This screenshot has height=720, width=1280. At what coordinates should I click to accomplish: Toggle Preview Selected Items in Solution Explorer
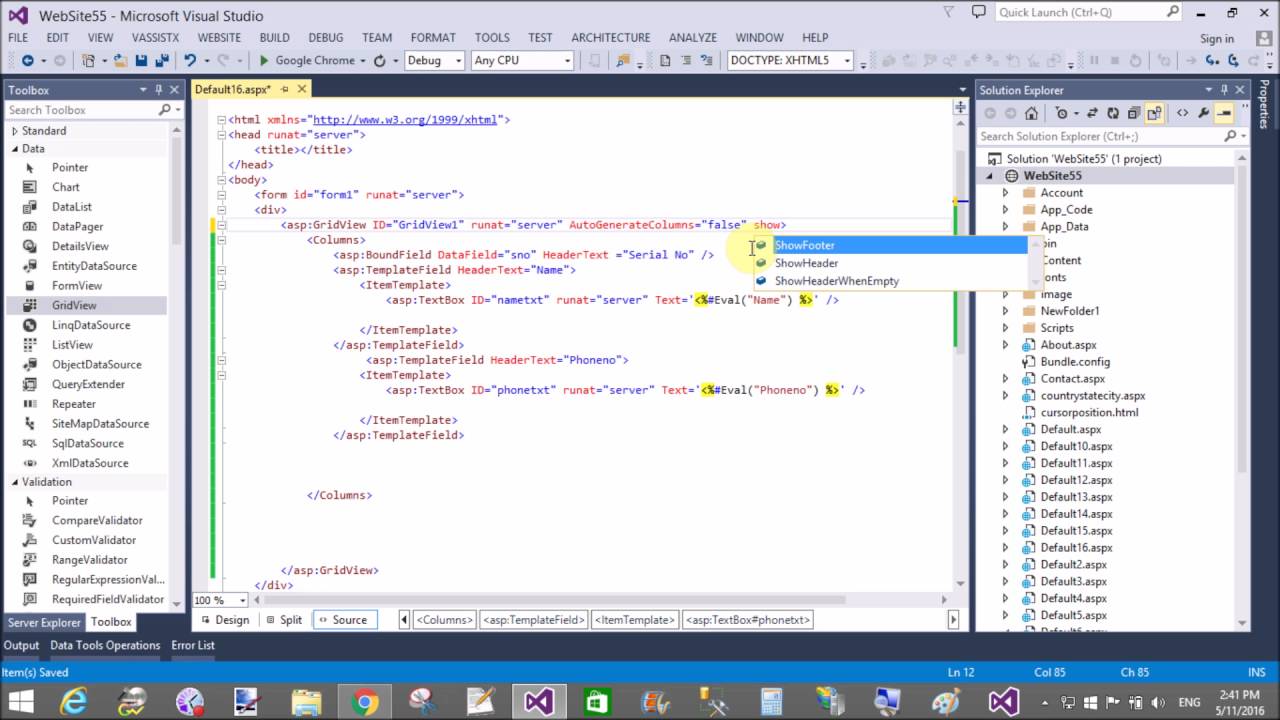pyautogui.click(x=1224, y=113)
